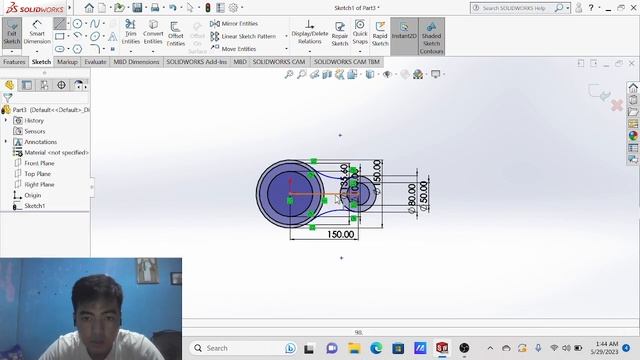Toggle Shaded Sketch Contours
Viewport: 640px width, 360px height.
431,37
